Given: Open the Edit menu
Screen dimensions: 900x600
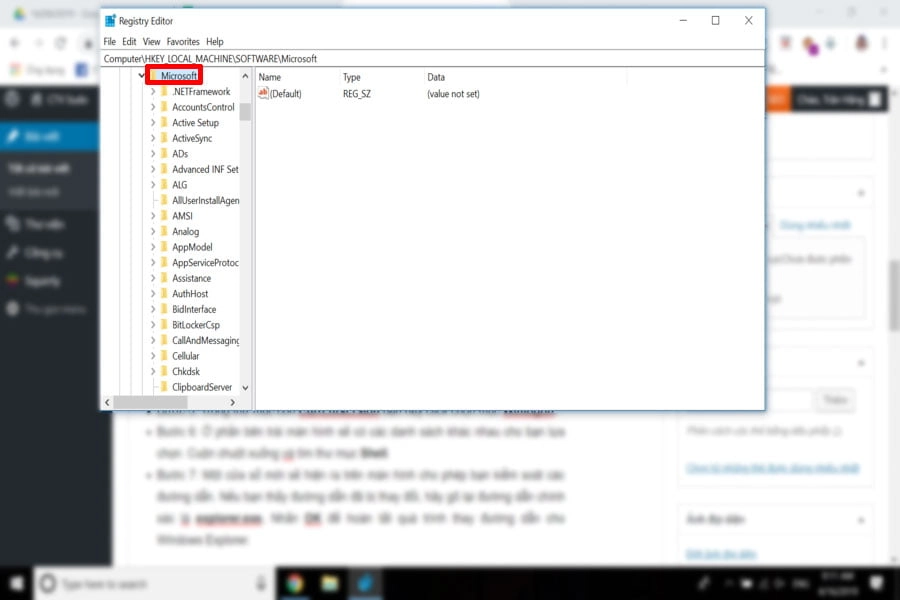Looking at the screenshot, I should click(129, 42).
